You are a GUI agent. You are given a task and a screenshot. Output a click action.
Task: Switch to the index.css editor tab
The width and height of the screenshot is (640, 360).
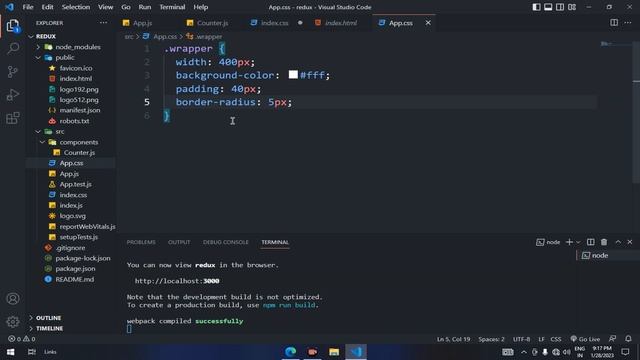(274, 23)
